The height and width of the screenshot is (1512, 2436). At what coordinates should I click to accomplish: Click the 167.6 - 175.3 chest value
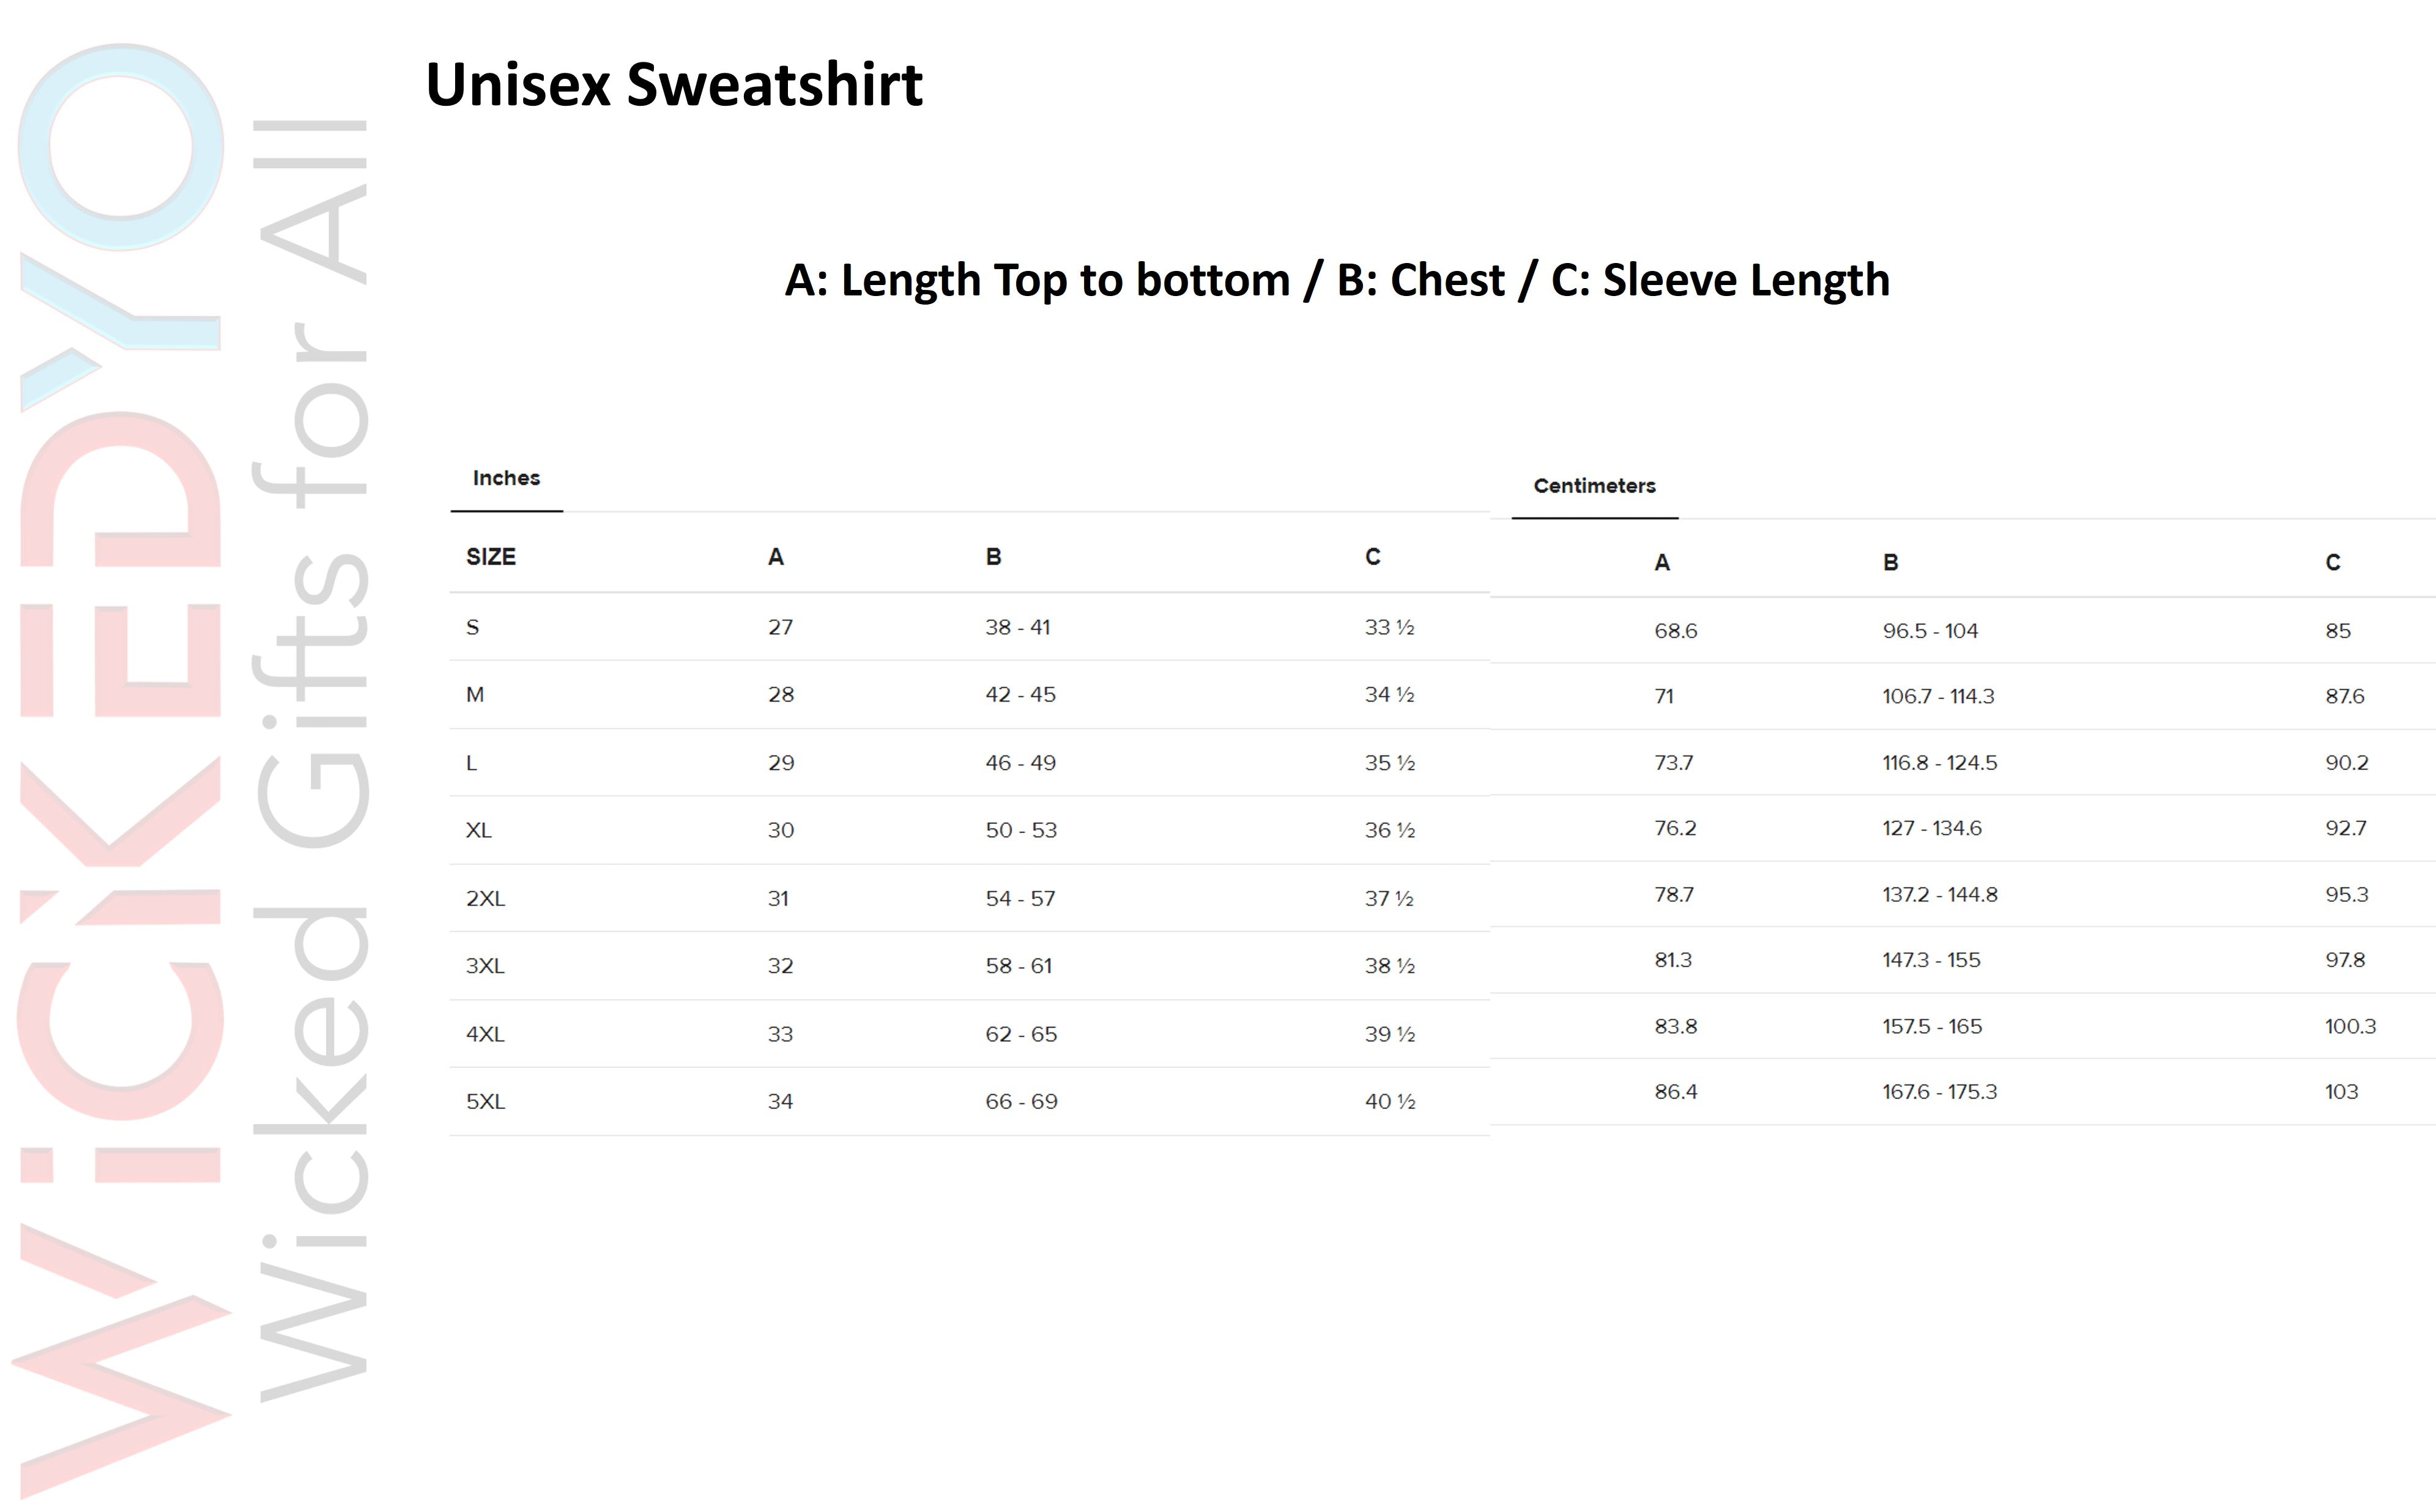pyautogui.click(x=1939, y=1092)
